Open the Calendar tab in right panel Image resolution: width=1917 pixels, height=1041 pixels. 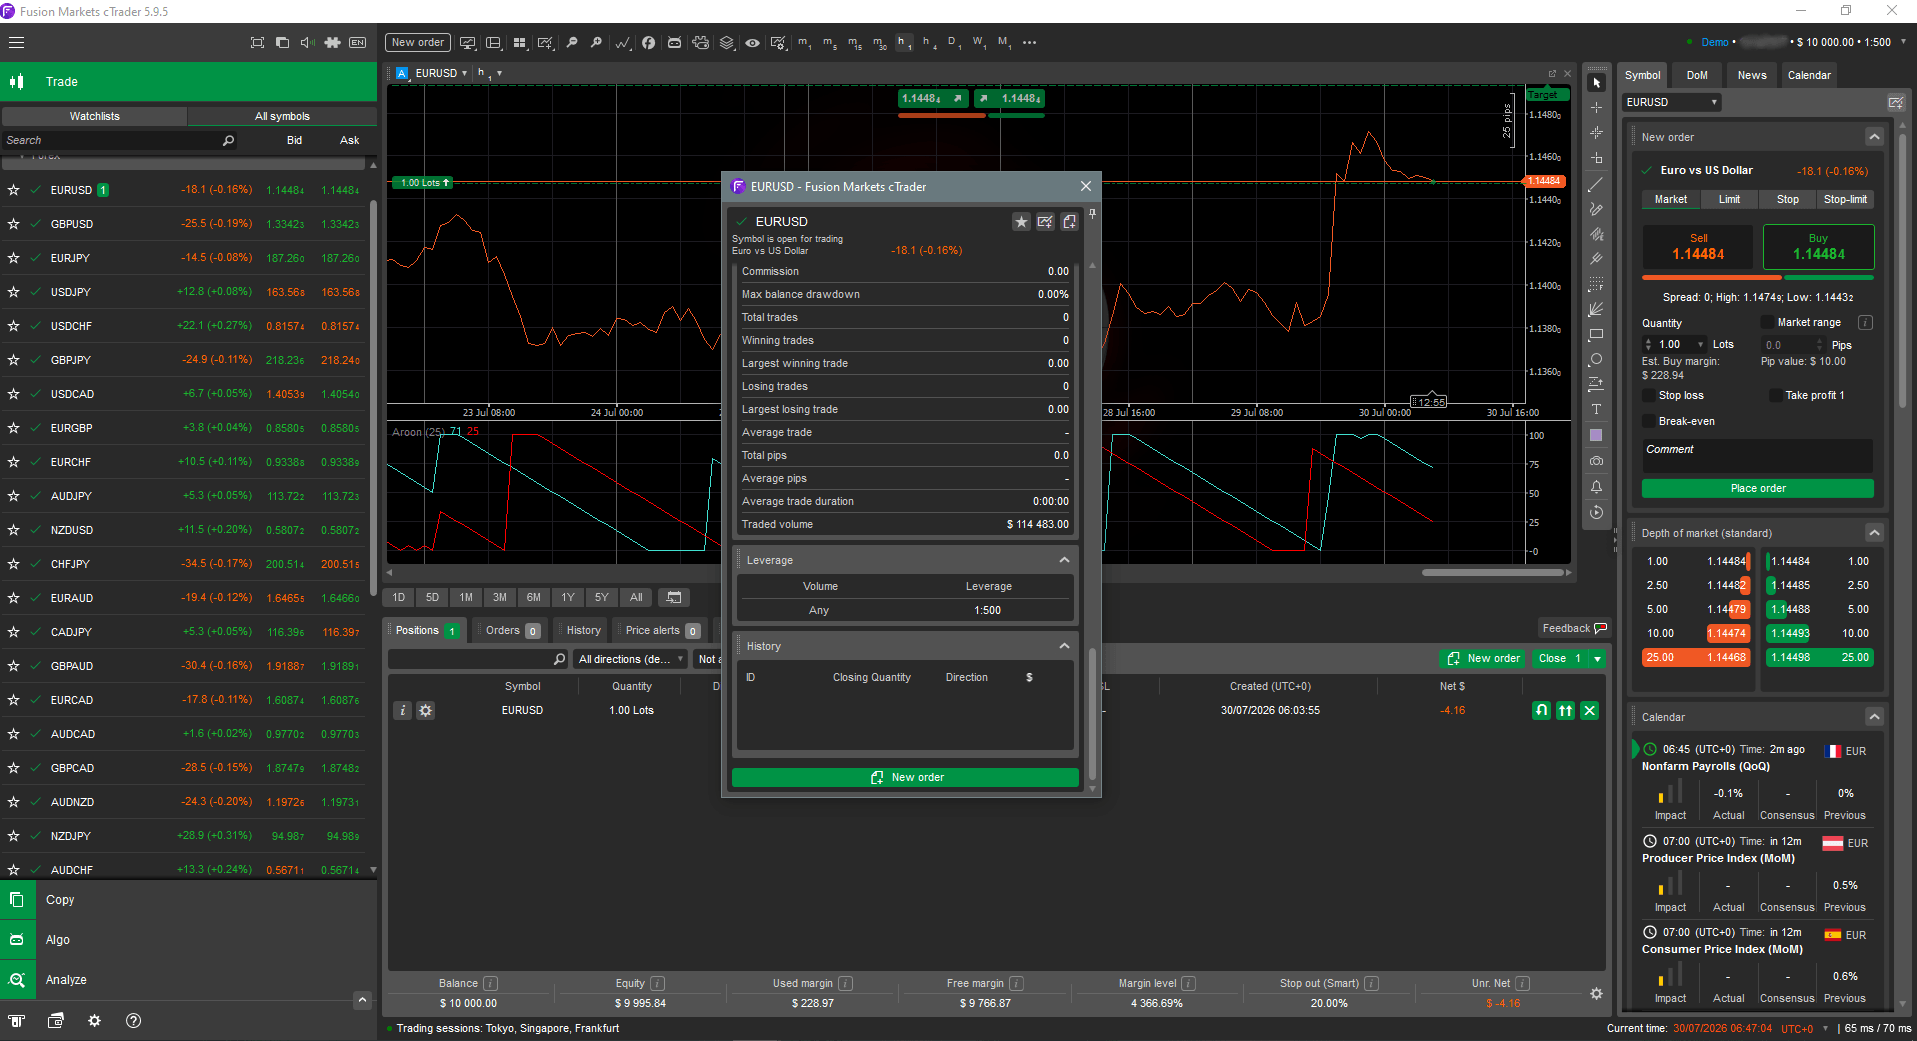[x=1809, y=75]
